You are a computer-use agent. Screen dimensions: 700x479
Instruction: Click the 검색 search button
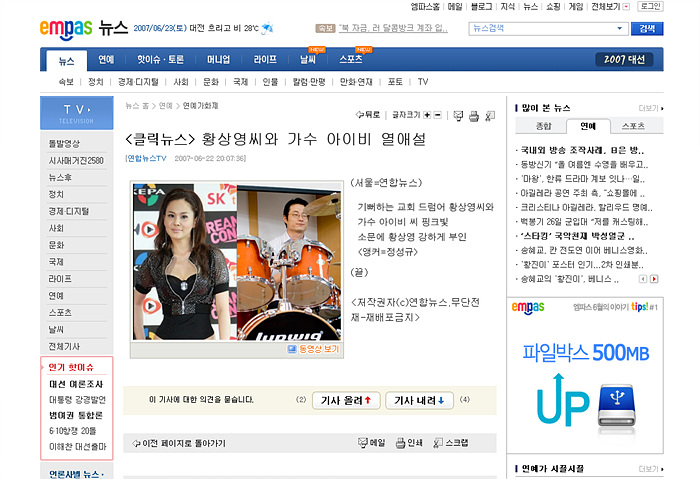647,29
